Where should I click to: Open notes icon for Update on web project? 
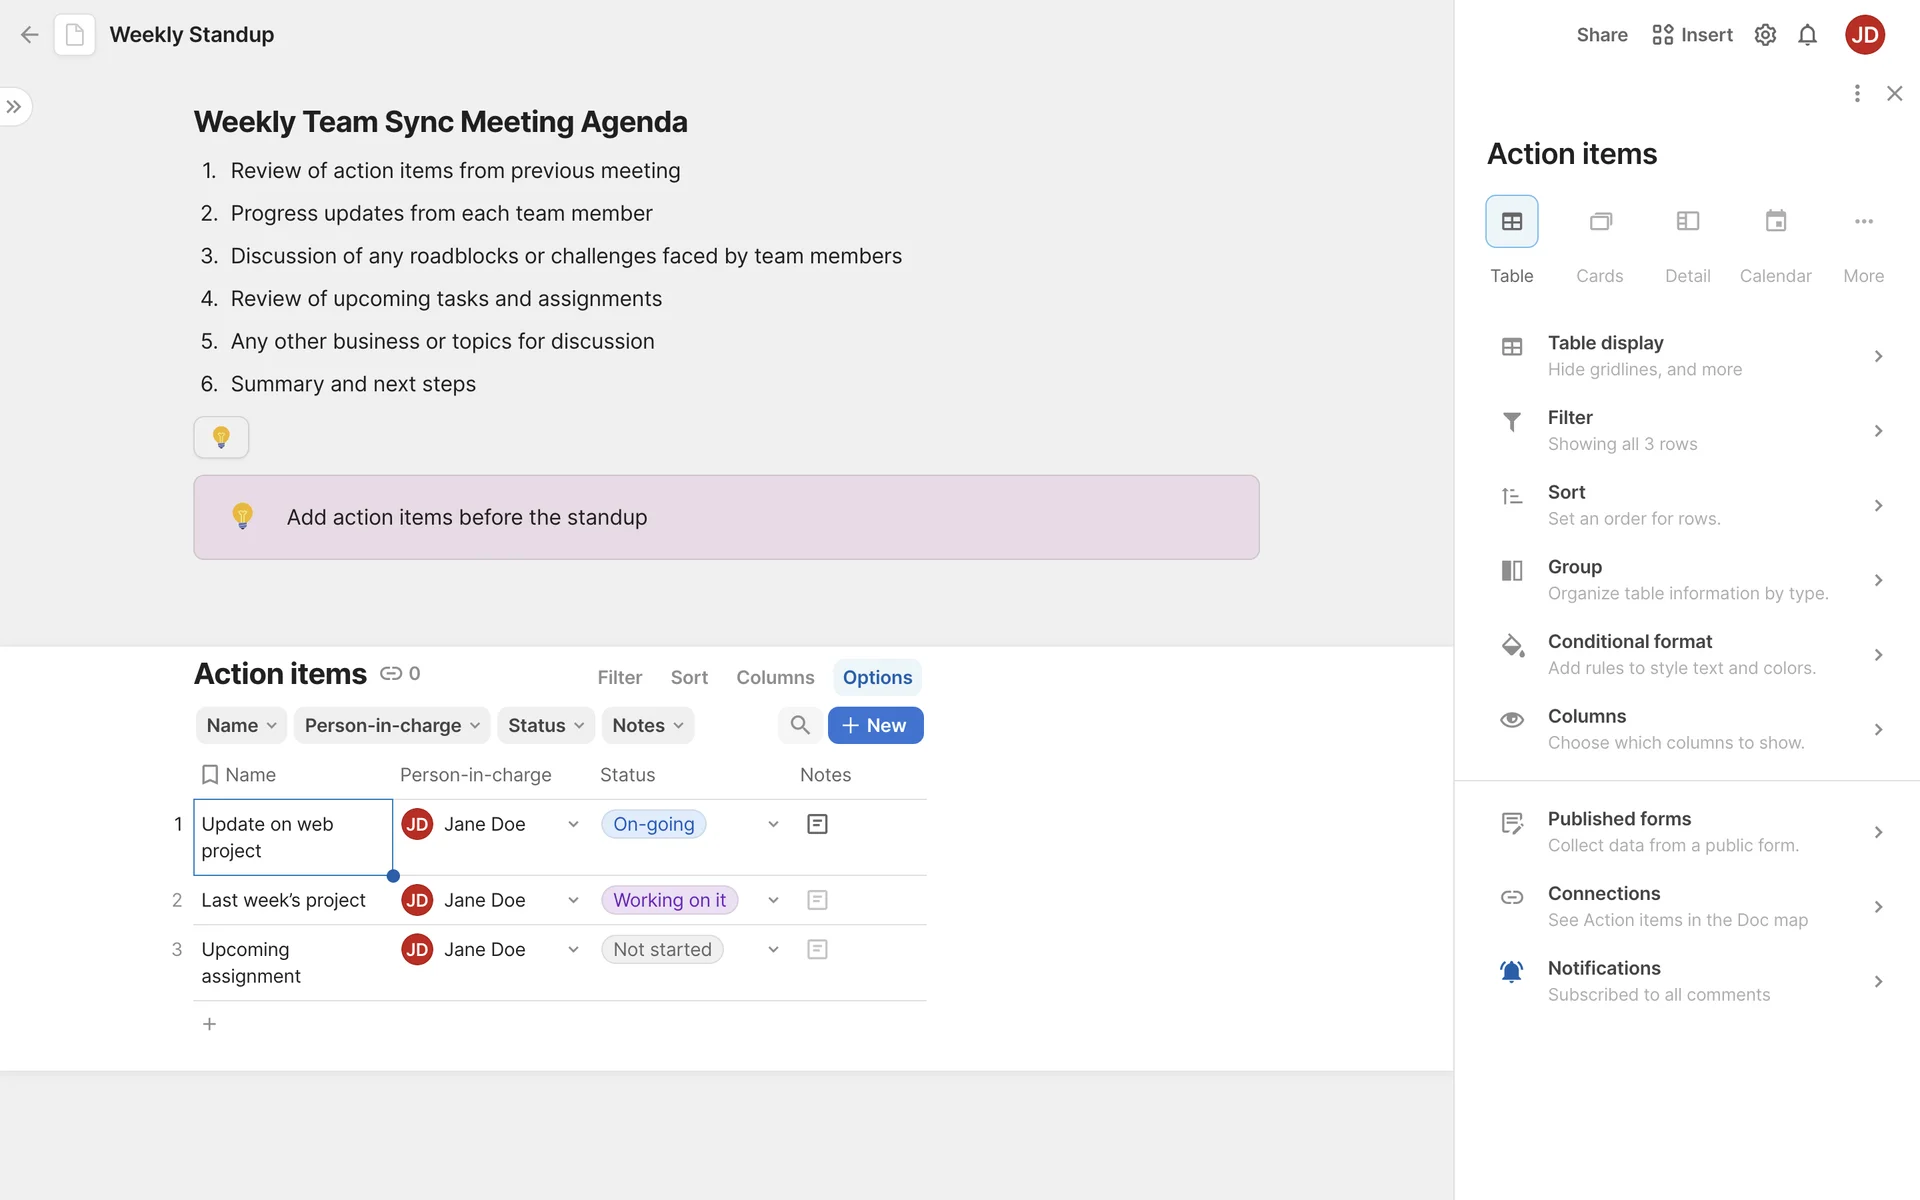click(x=817, y=824)
